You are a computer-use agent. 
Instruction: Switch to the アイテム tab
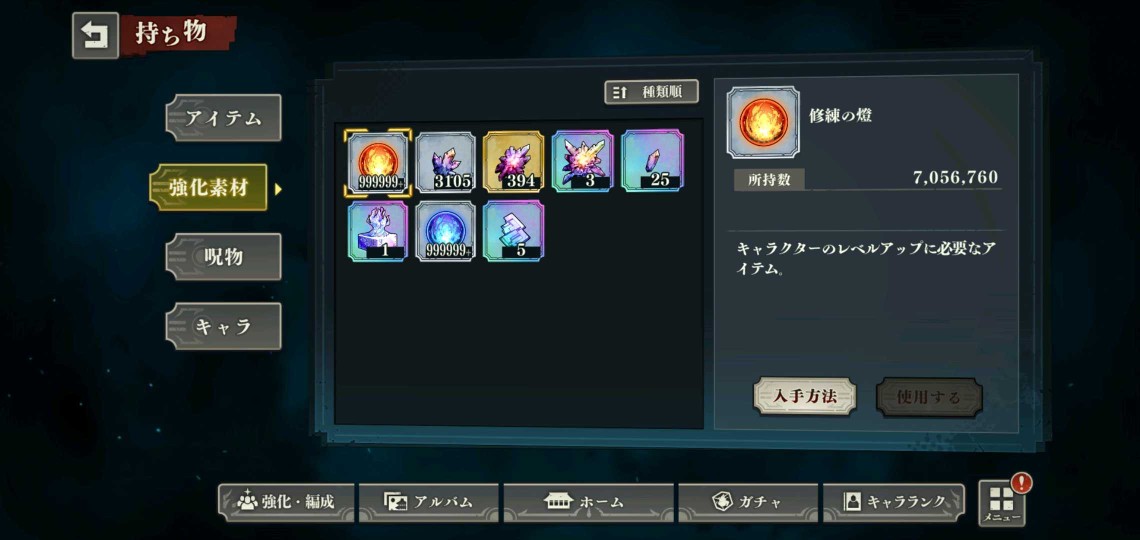coord(223,118)
